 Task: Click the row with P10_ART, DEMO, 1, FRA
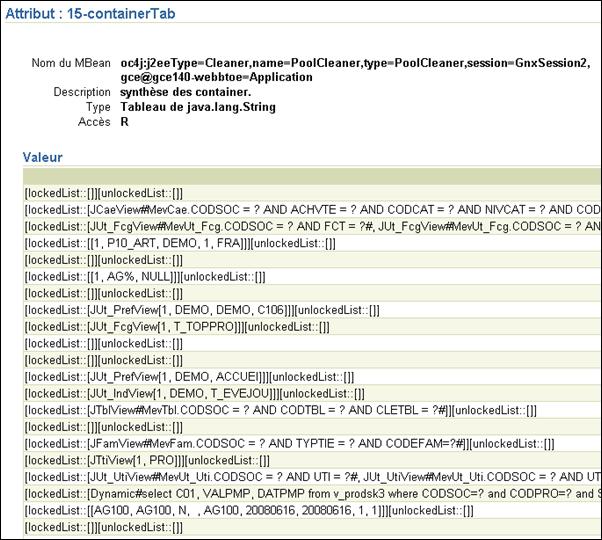(312, 243)
